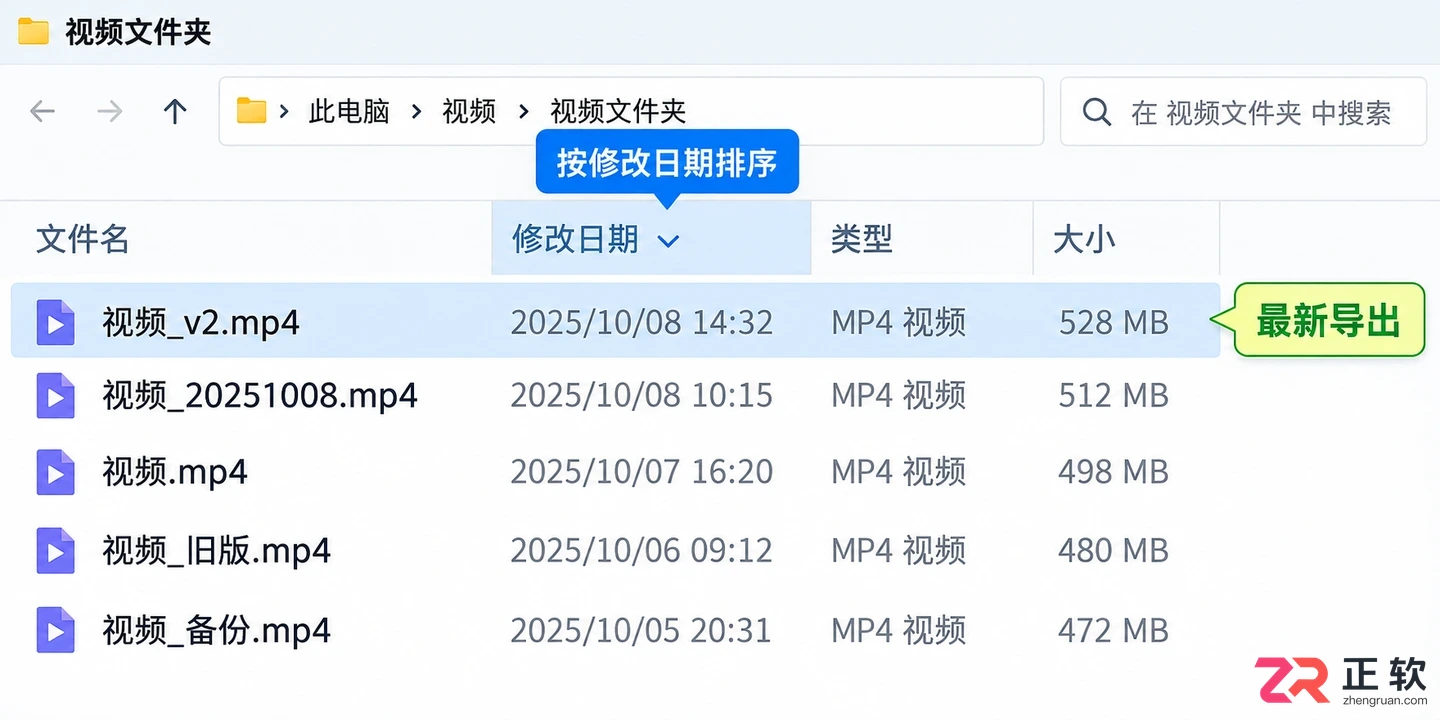The height and width of the screenshot is (720, 1440).
Task: Select the file 视频_备份.mp4
Action: tap(216, 630)
